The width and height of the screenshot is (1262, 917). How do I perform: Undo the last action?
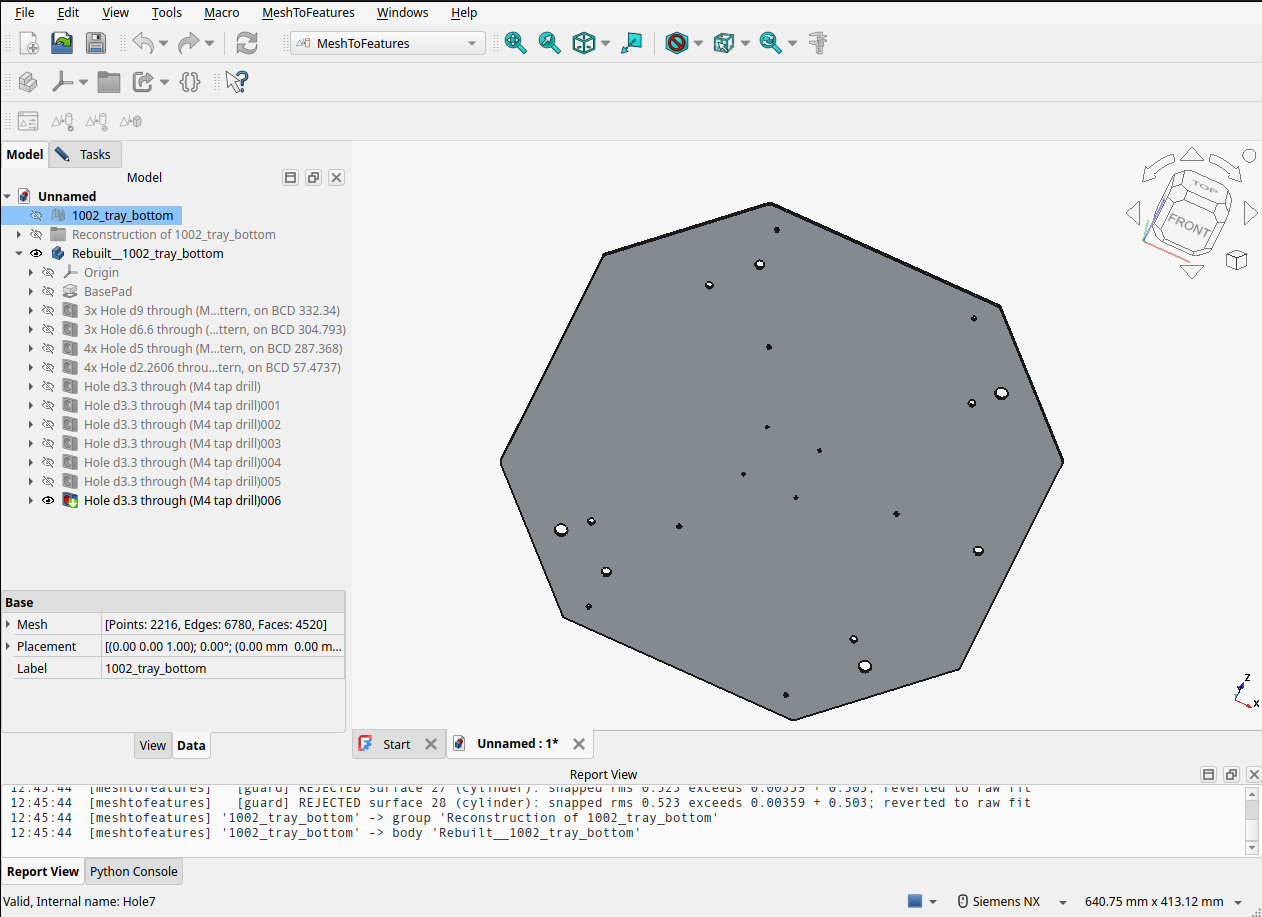pyautogui.click(x=143, y=43)
